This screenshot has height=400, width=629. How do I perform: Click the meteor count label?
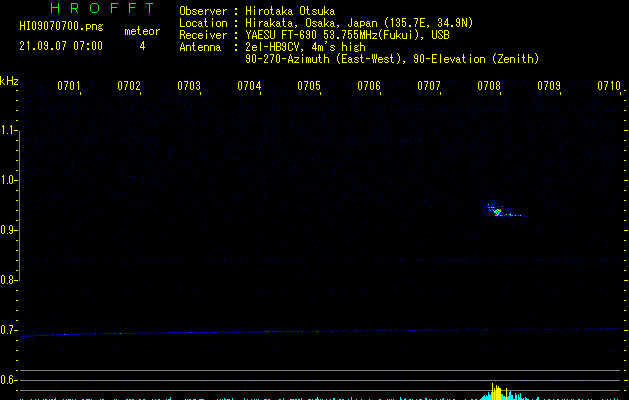pyautogui.click(x=142, y=31)
